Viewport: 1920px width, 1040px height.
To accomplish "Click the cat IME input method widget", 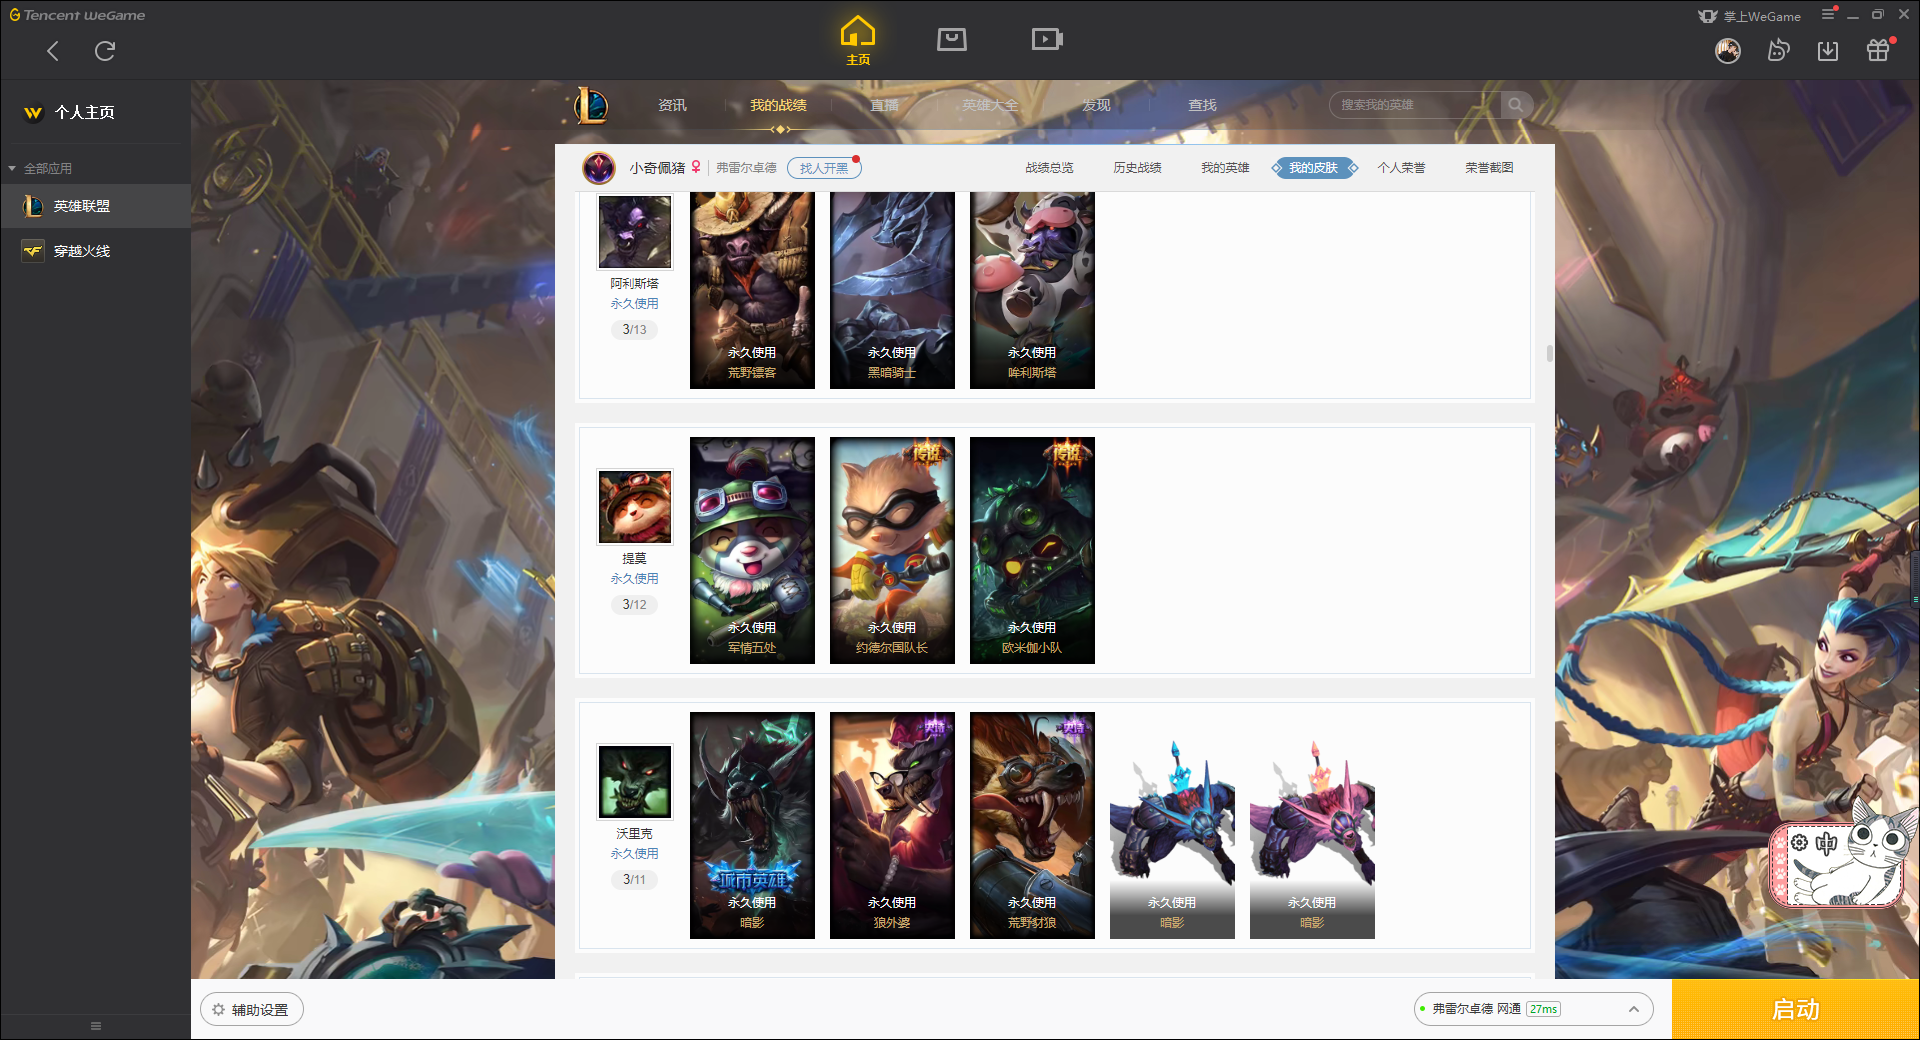I will [1840, 855].
